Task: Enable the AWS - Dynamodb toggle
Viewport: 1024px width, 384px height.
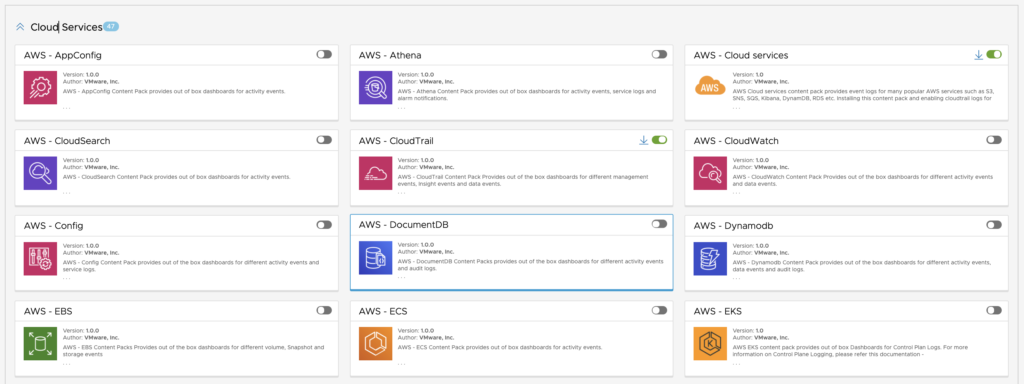Action: (994, 225)
